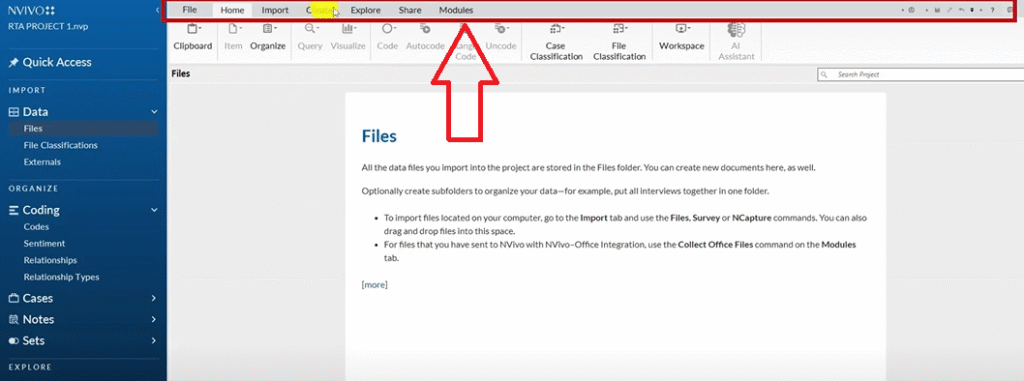Click the circular info icon in title bar
Screen dimensions: 1024x381
click(911, 10)
